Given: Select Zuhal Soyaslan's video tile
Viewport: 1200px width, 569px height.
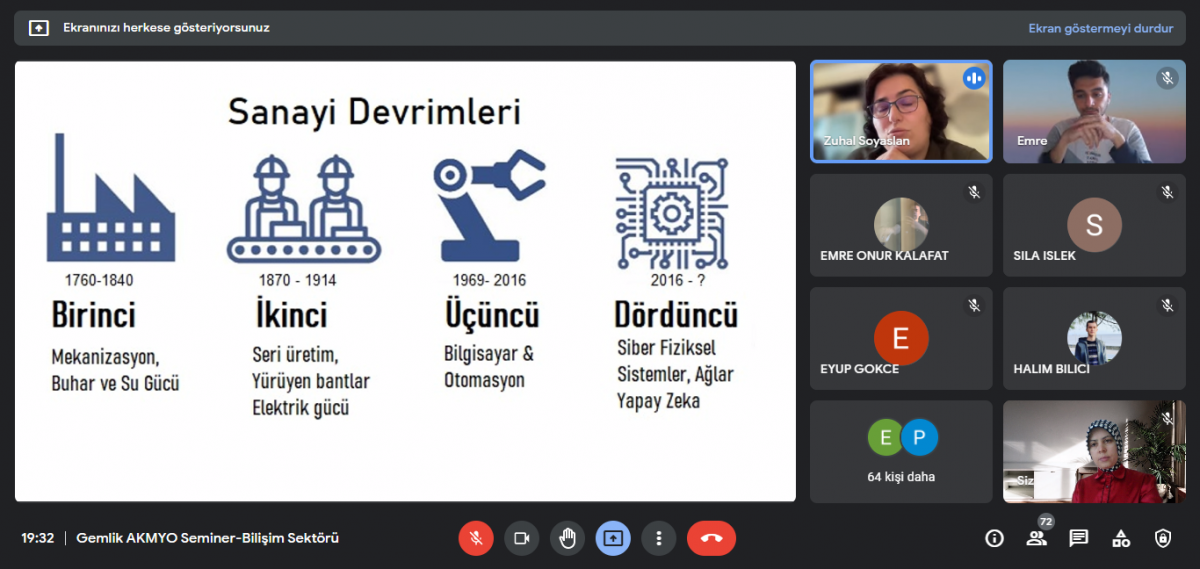Looking at the screenshot, I should [x=901, y=111].
